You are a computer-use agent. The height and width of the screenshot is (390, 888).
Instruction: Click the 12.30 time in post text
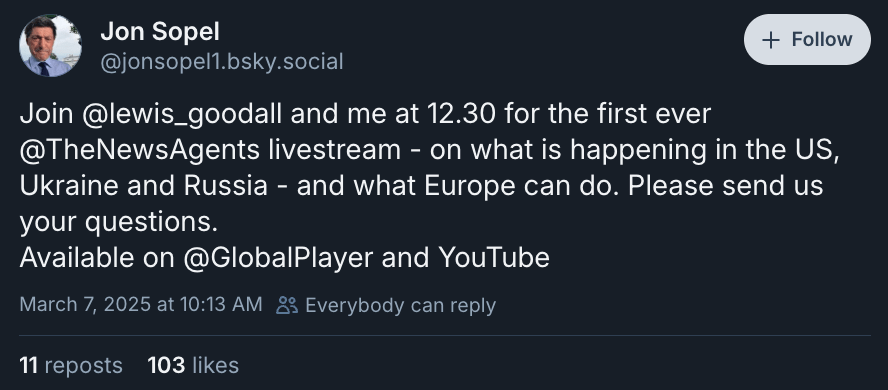[462, 114]
